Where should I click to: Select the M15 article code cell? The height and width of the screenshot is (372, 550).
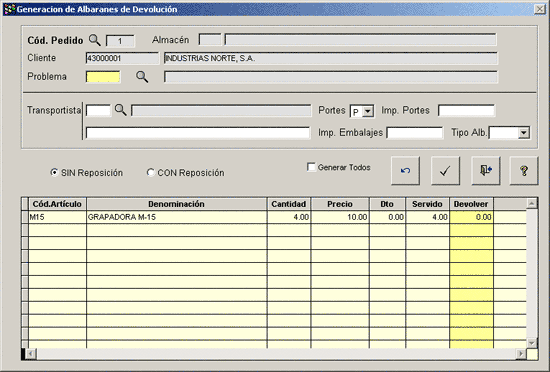click(57, 217)
